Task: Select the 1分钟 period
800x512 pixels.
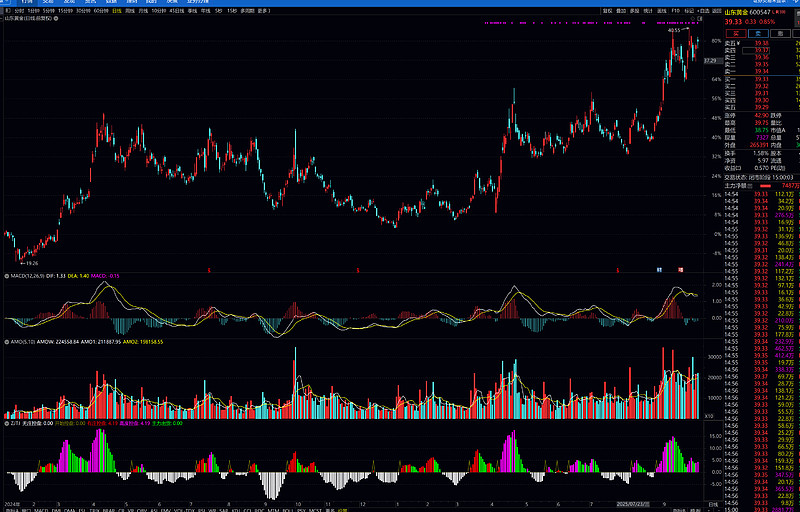Action: tap(33, 11)
